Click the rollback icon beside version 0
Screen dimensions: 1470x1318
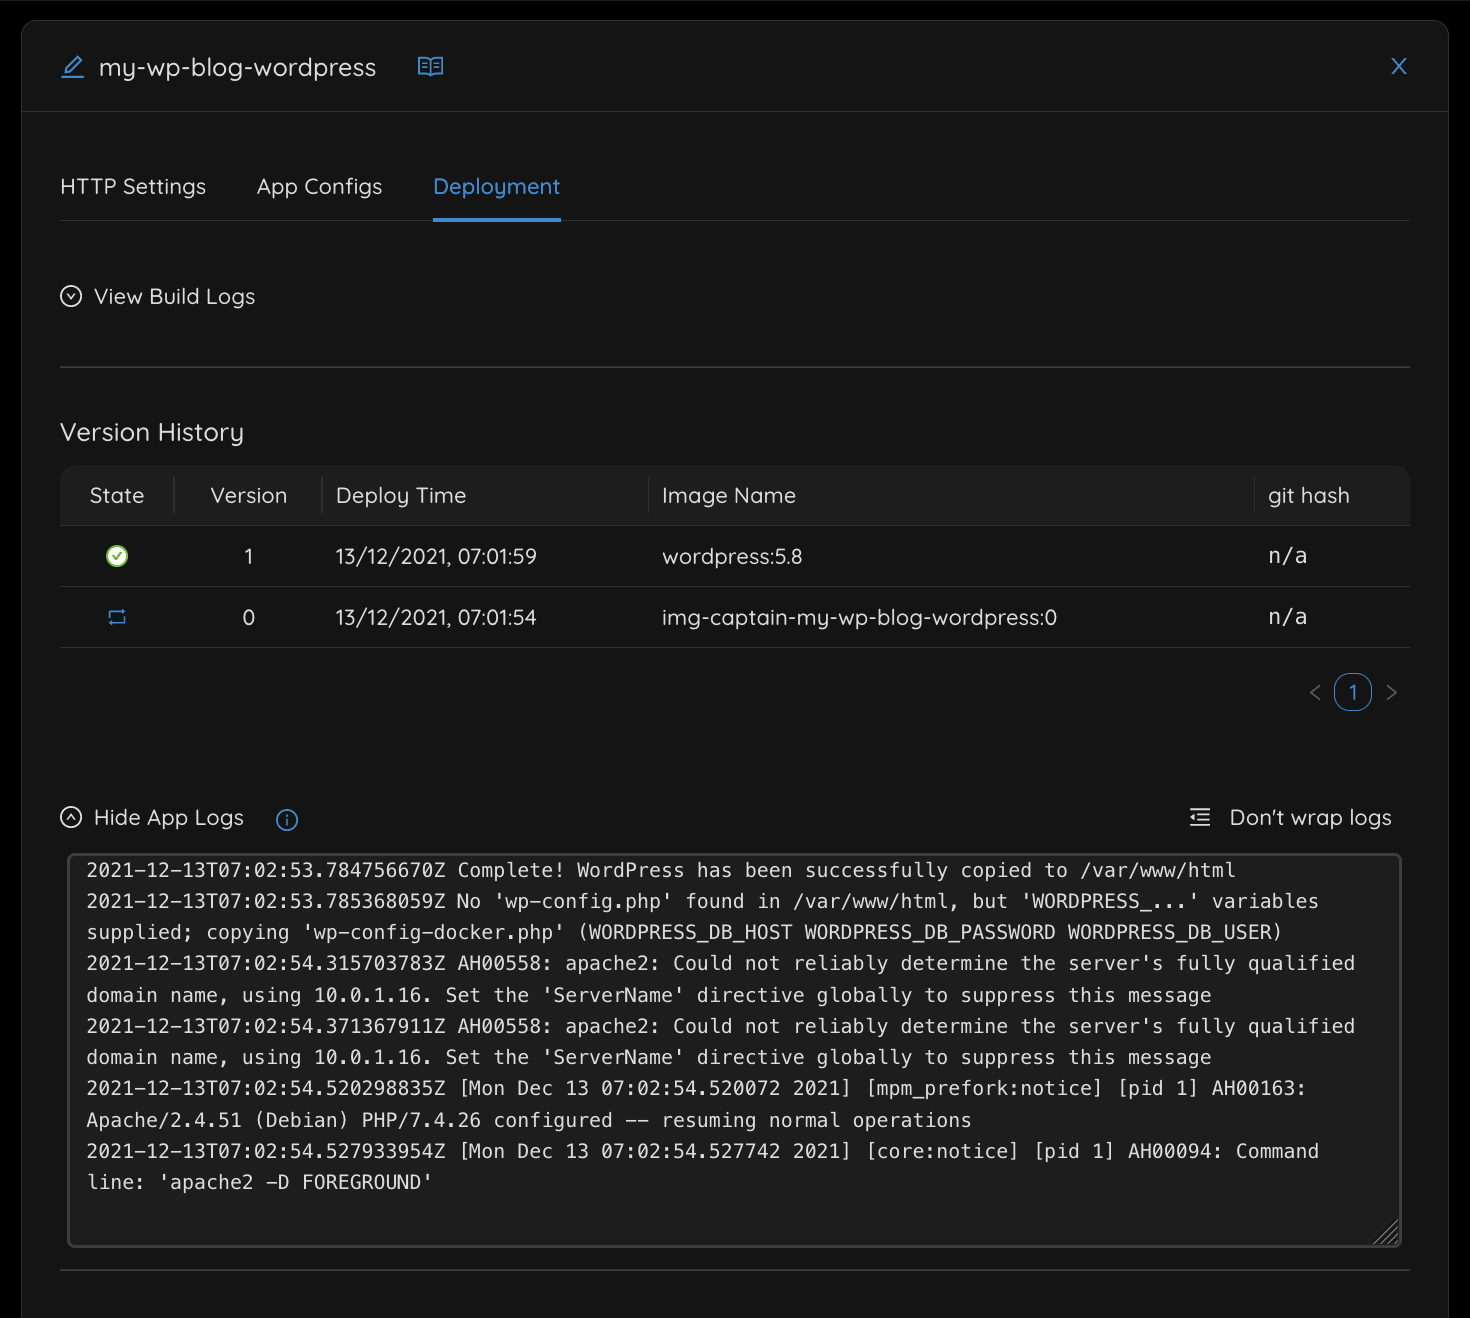tap(116, 617)
